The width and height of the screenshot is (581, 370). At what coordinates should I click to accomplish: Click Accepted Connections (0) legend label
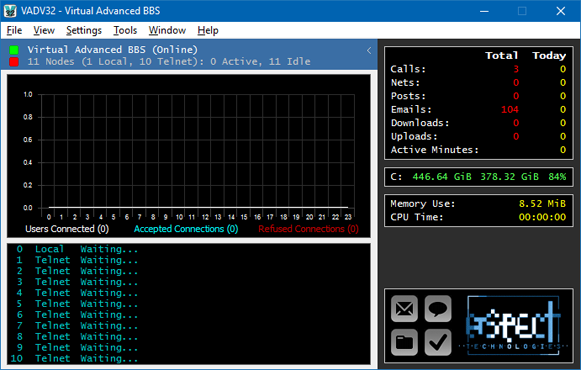click(x=186, y=229)
